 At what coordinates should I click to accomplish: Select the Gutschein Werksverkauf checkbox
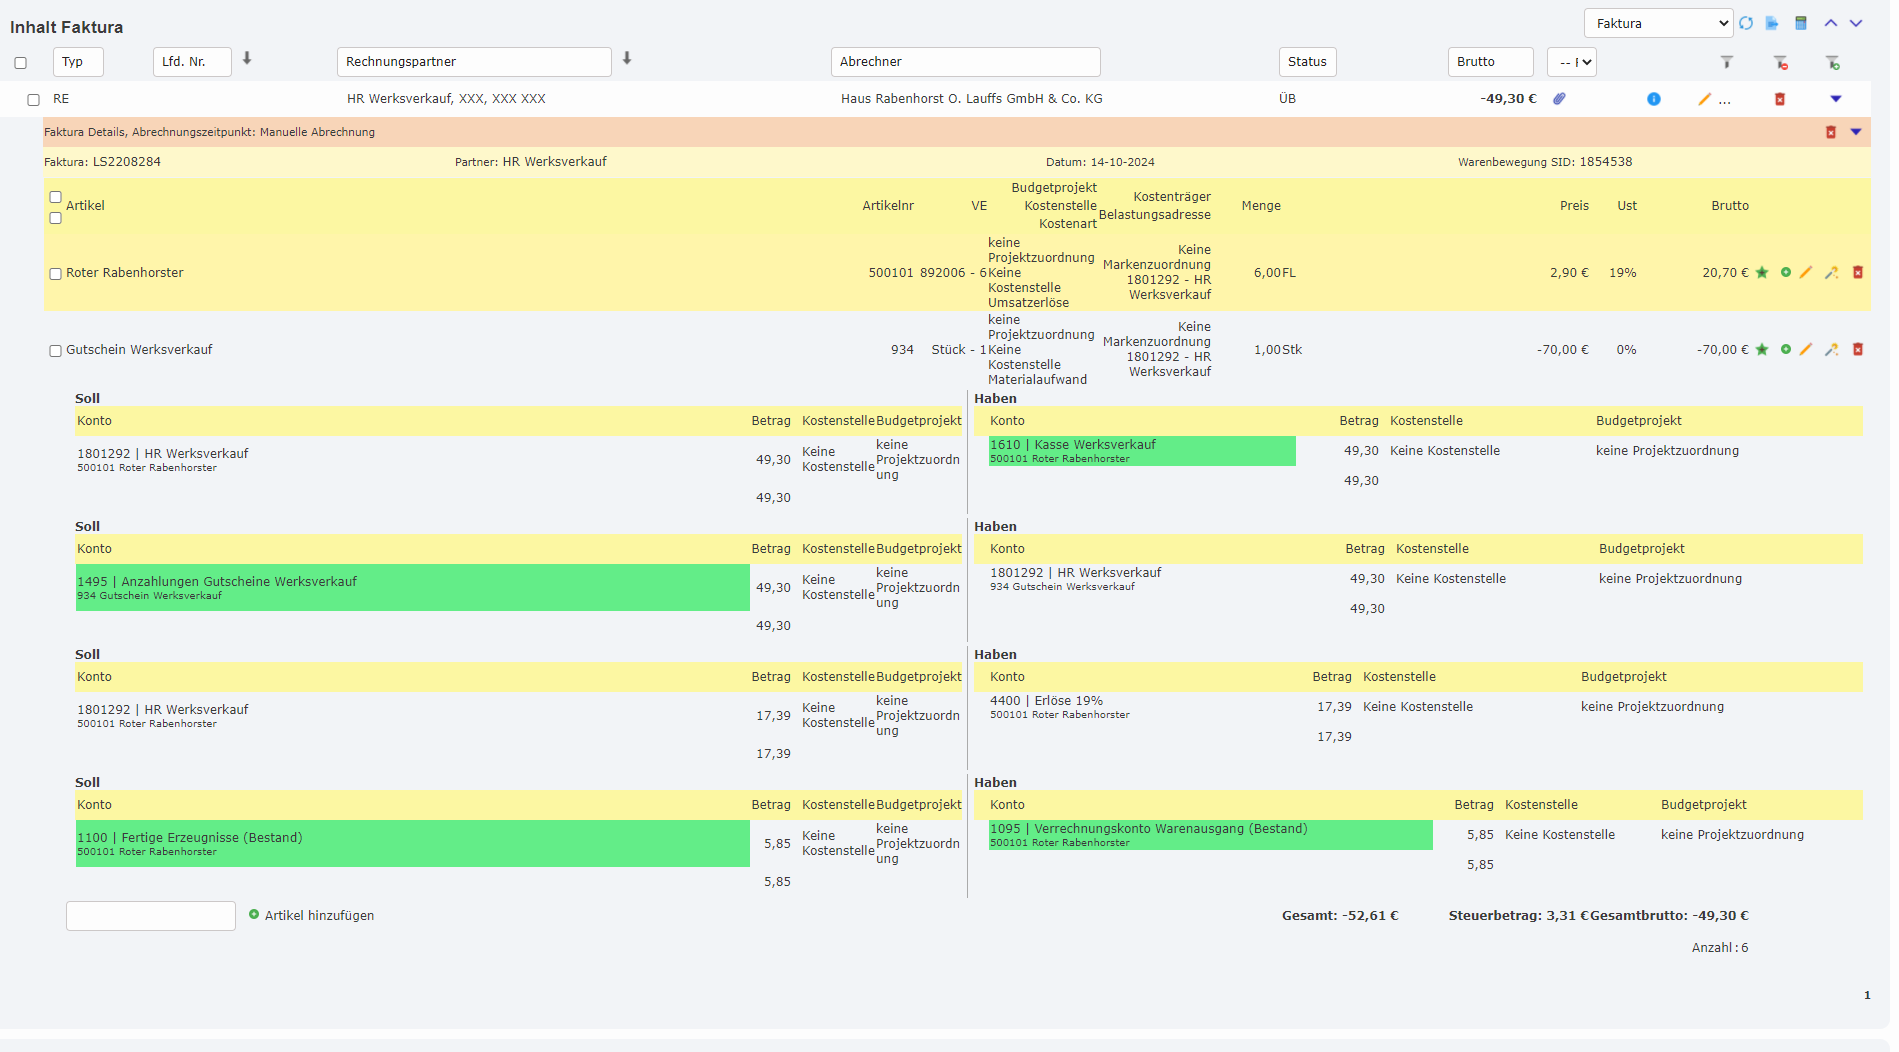point(55,350)
